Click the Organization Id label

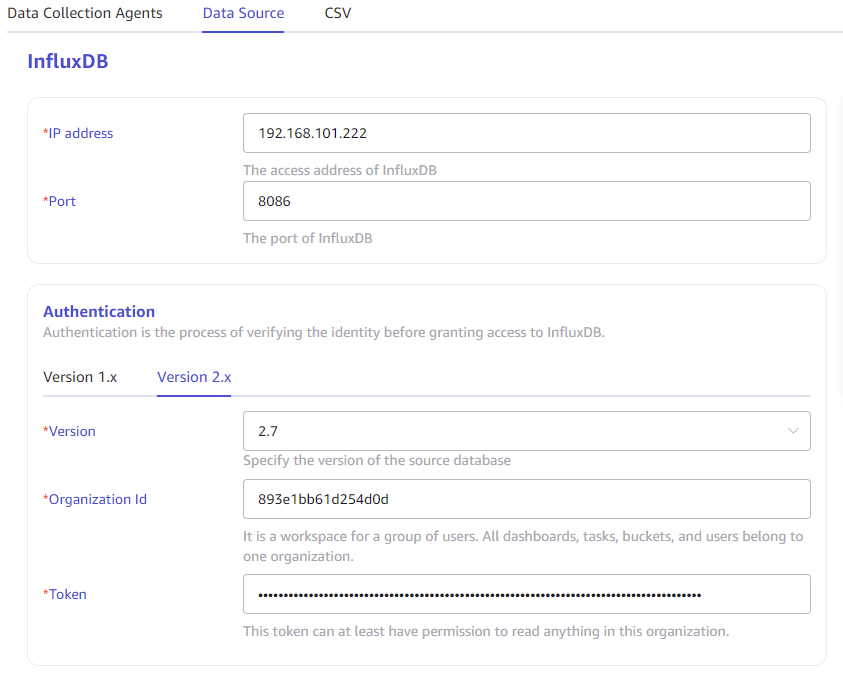pyautogui.click(x=95, y=499)
